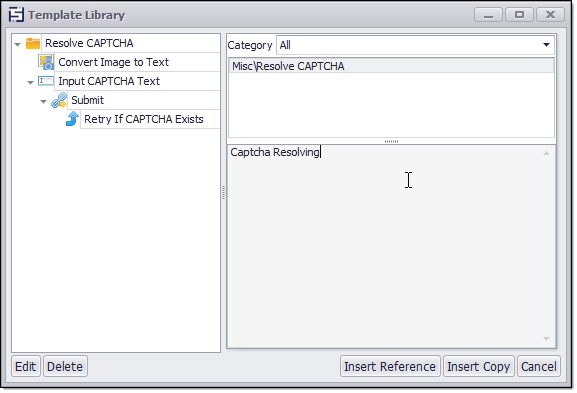The height and width of the screenshot is (393, 577).
Task: Close the Template Library window
Action: 550,15
